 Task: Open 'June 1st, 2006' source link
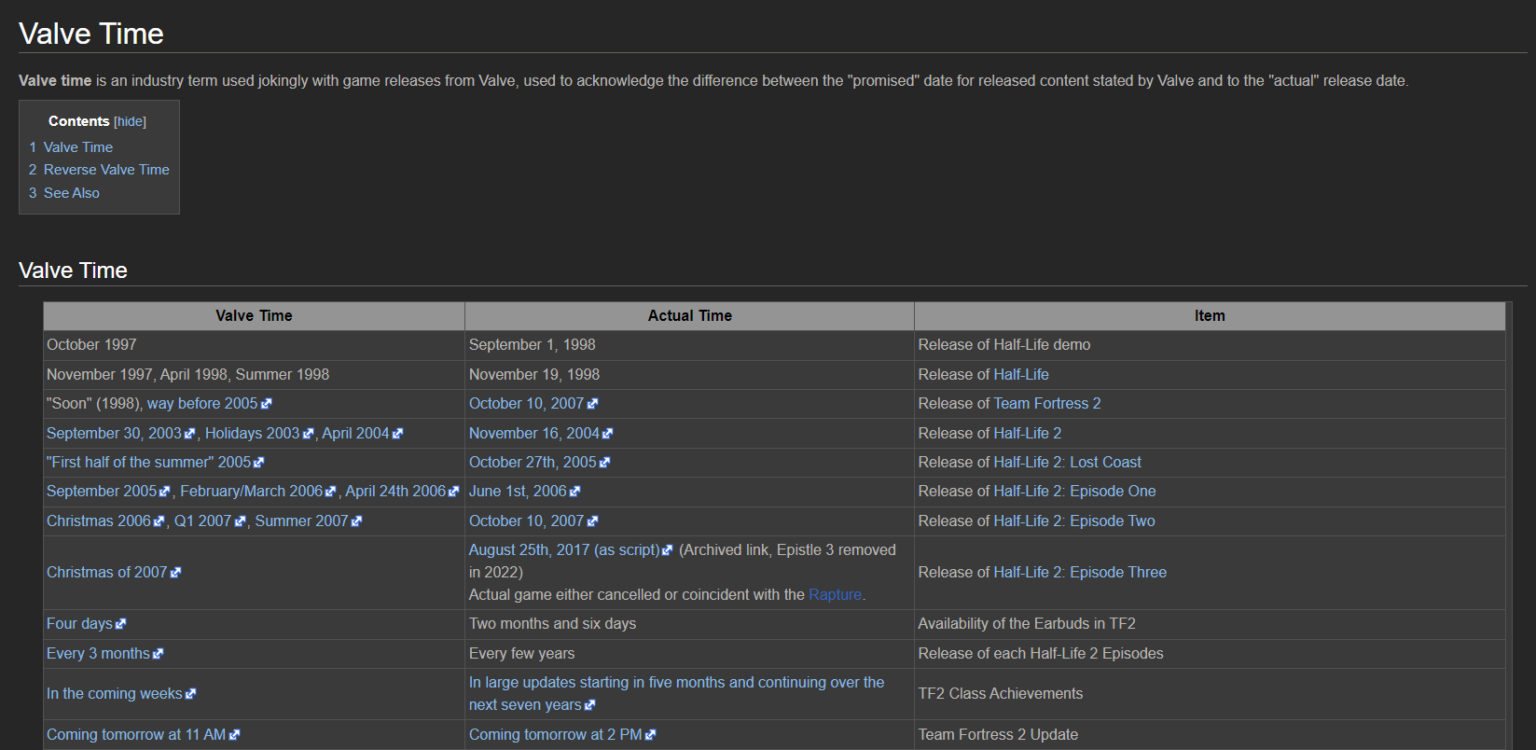pyautogui.click(x=517, y=491)
